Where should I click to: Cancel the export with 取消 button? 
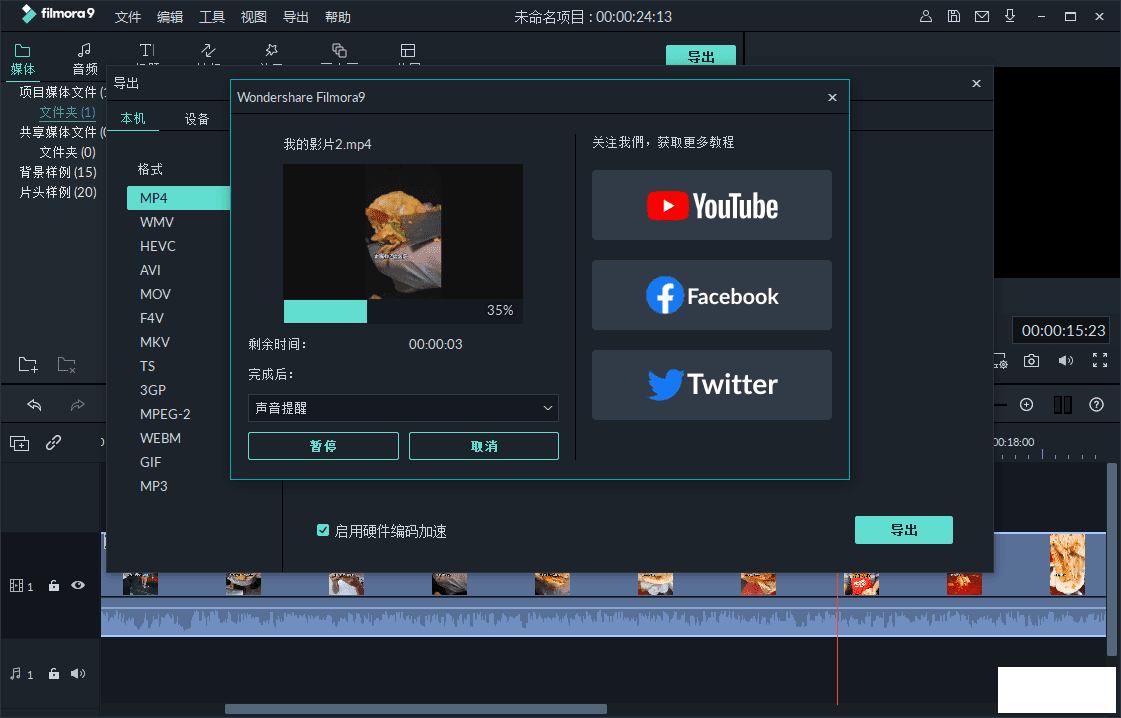(x=484, y=446)
